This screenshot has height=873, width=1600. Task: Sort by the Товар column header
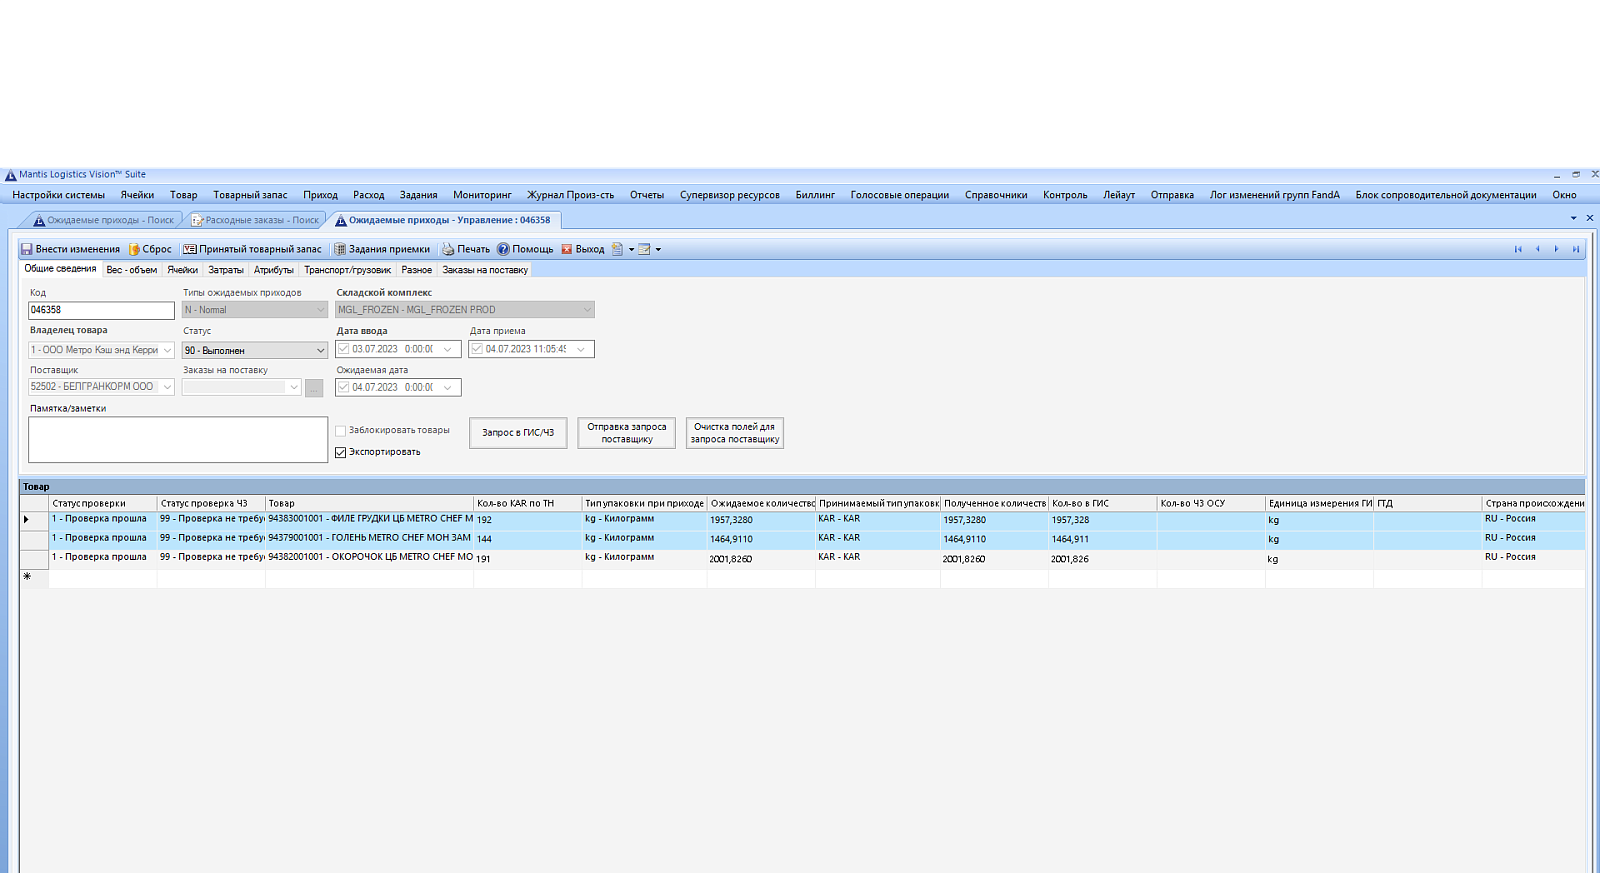click(x=369, y=503)
